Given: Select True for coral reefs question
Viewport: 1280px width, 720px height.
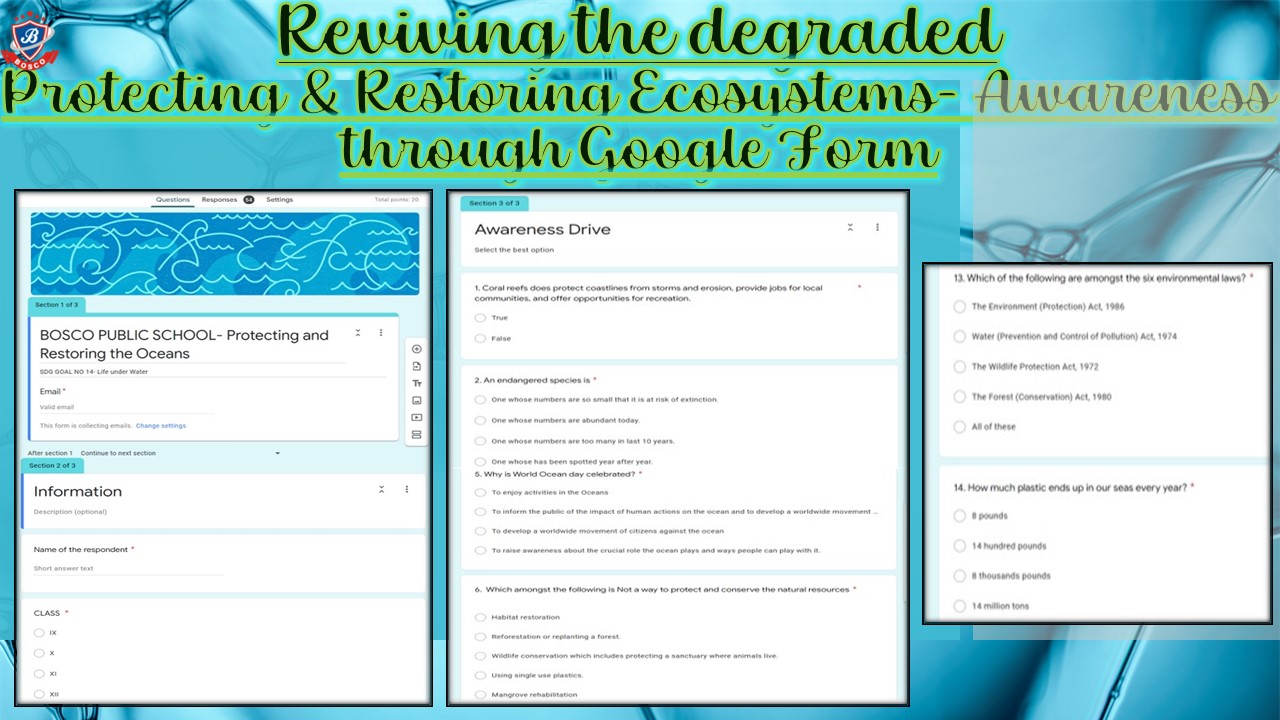Looking at the screenshot, I should click(480, 318).
